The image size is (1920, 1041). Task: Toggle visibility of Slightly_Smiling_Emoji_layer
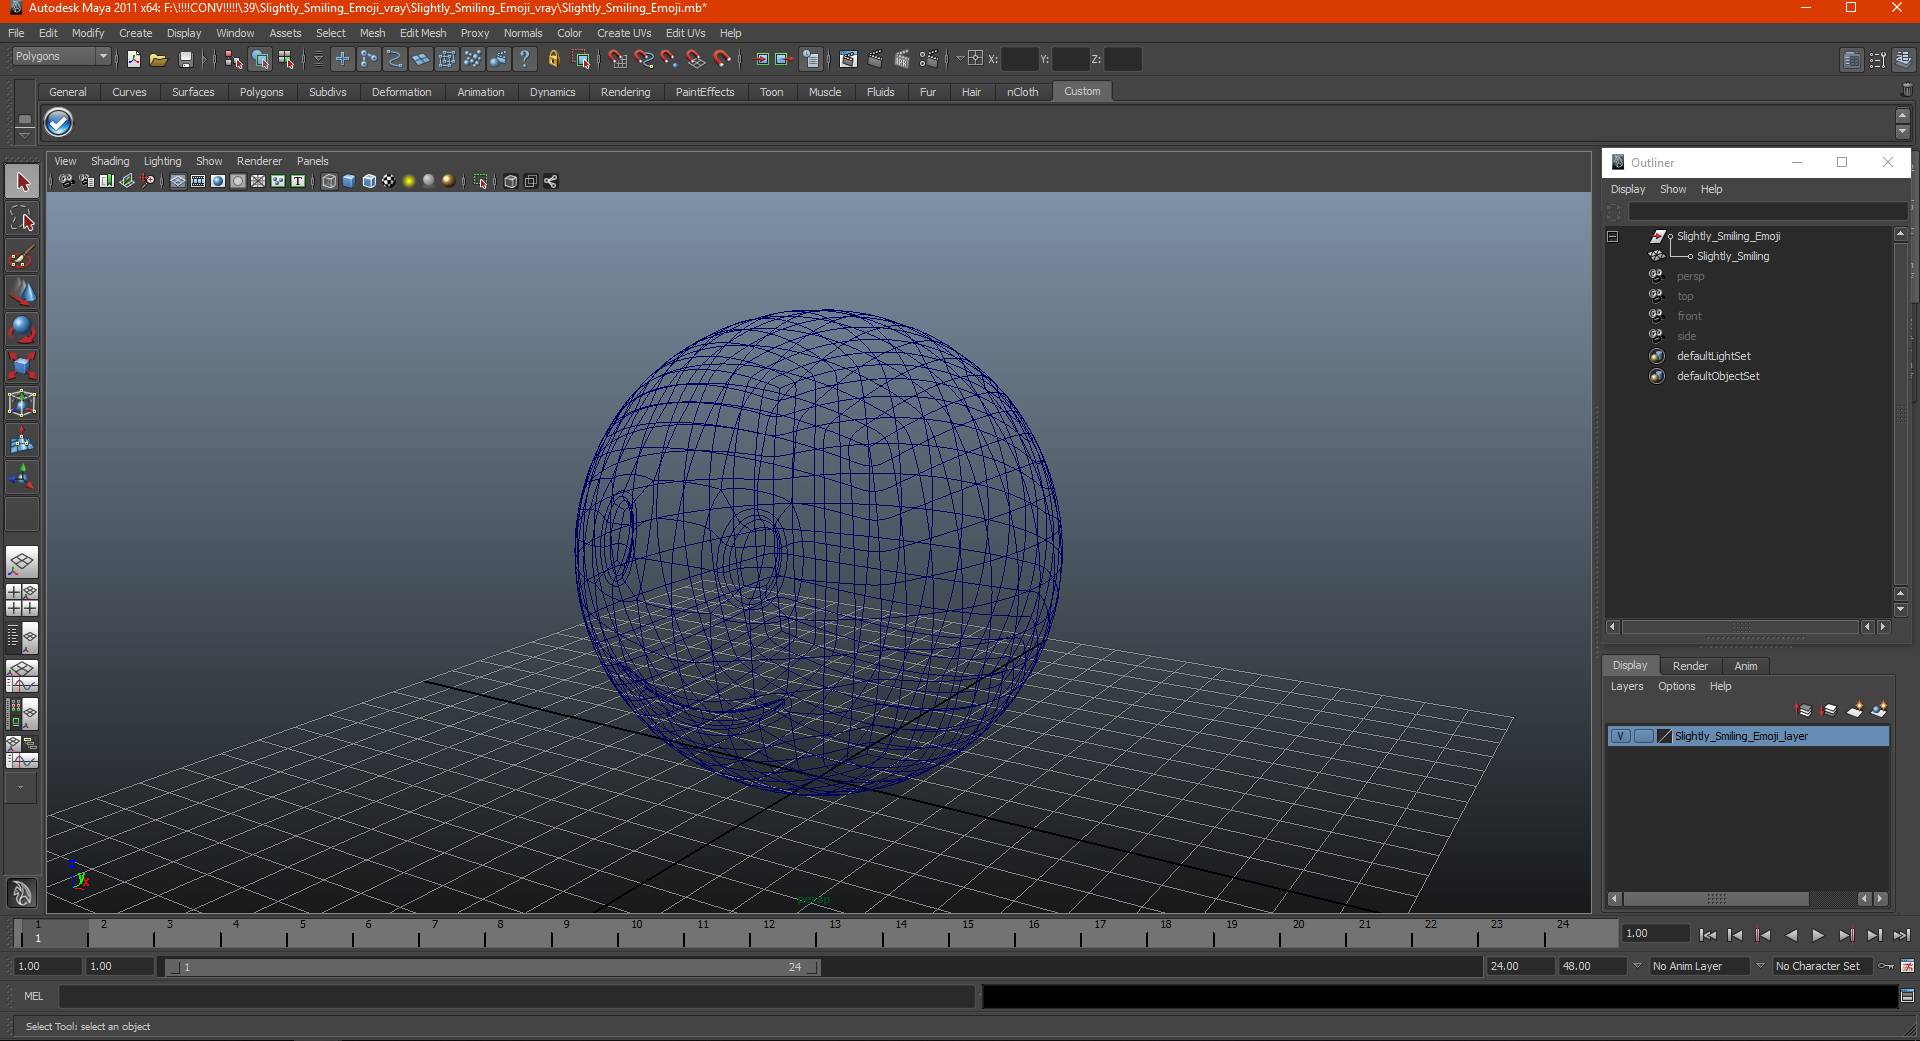(1620, 736)
